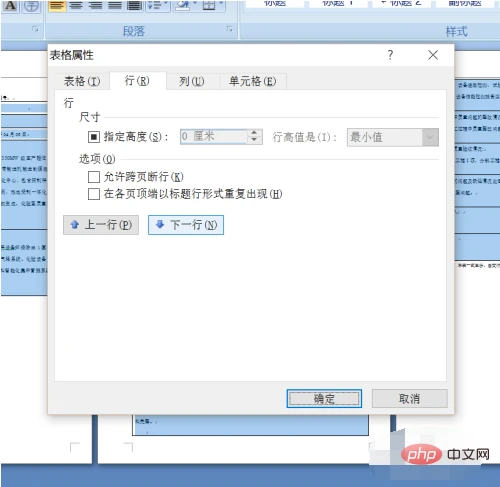Image resolution: width=500 pixels, height=487 pixels.
Task: Click the distributed alignment icon in the ribbon
Action: 134,6
